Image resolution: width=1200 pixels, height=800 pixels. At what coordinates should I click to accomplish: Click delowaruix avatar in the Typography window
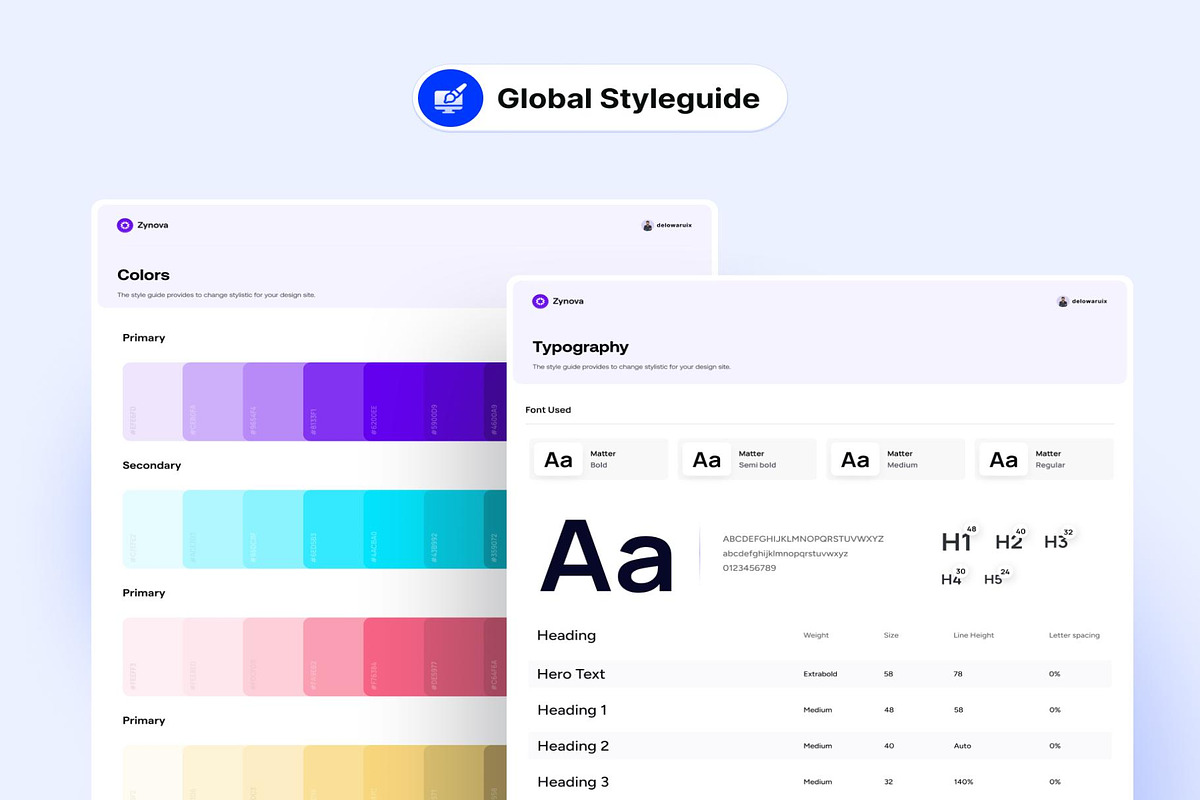pyautogui.click(x=1063, y=301)
